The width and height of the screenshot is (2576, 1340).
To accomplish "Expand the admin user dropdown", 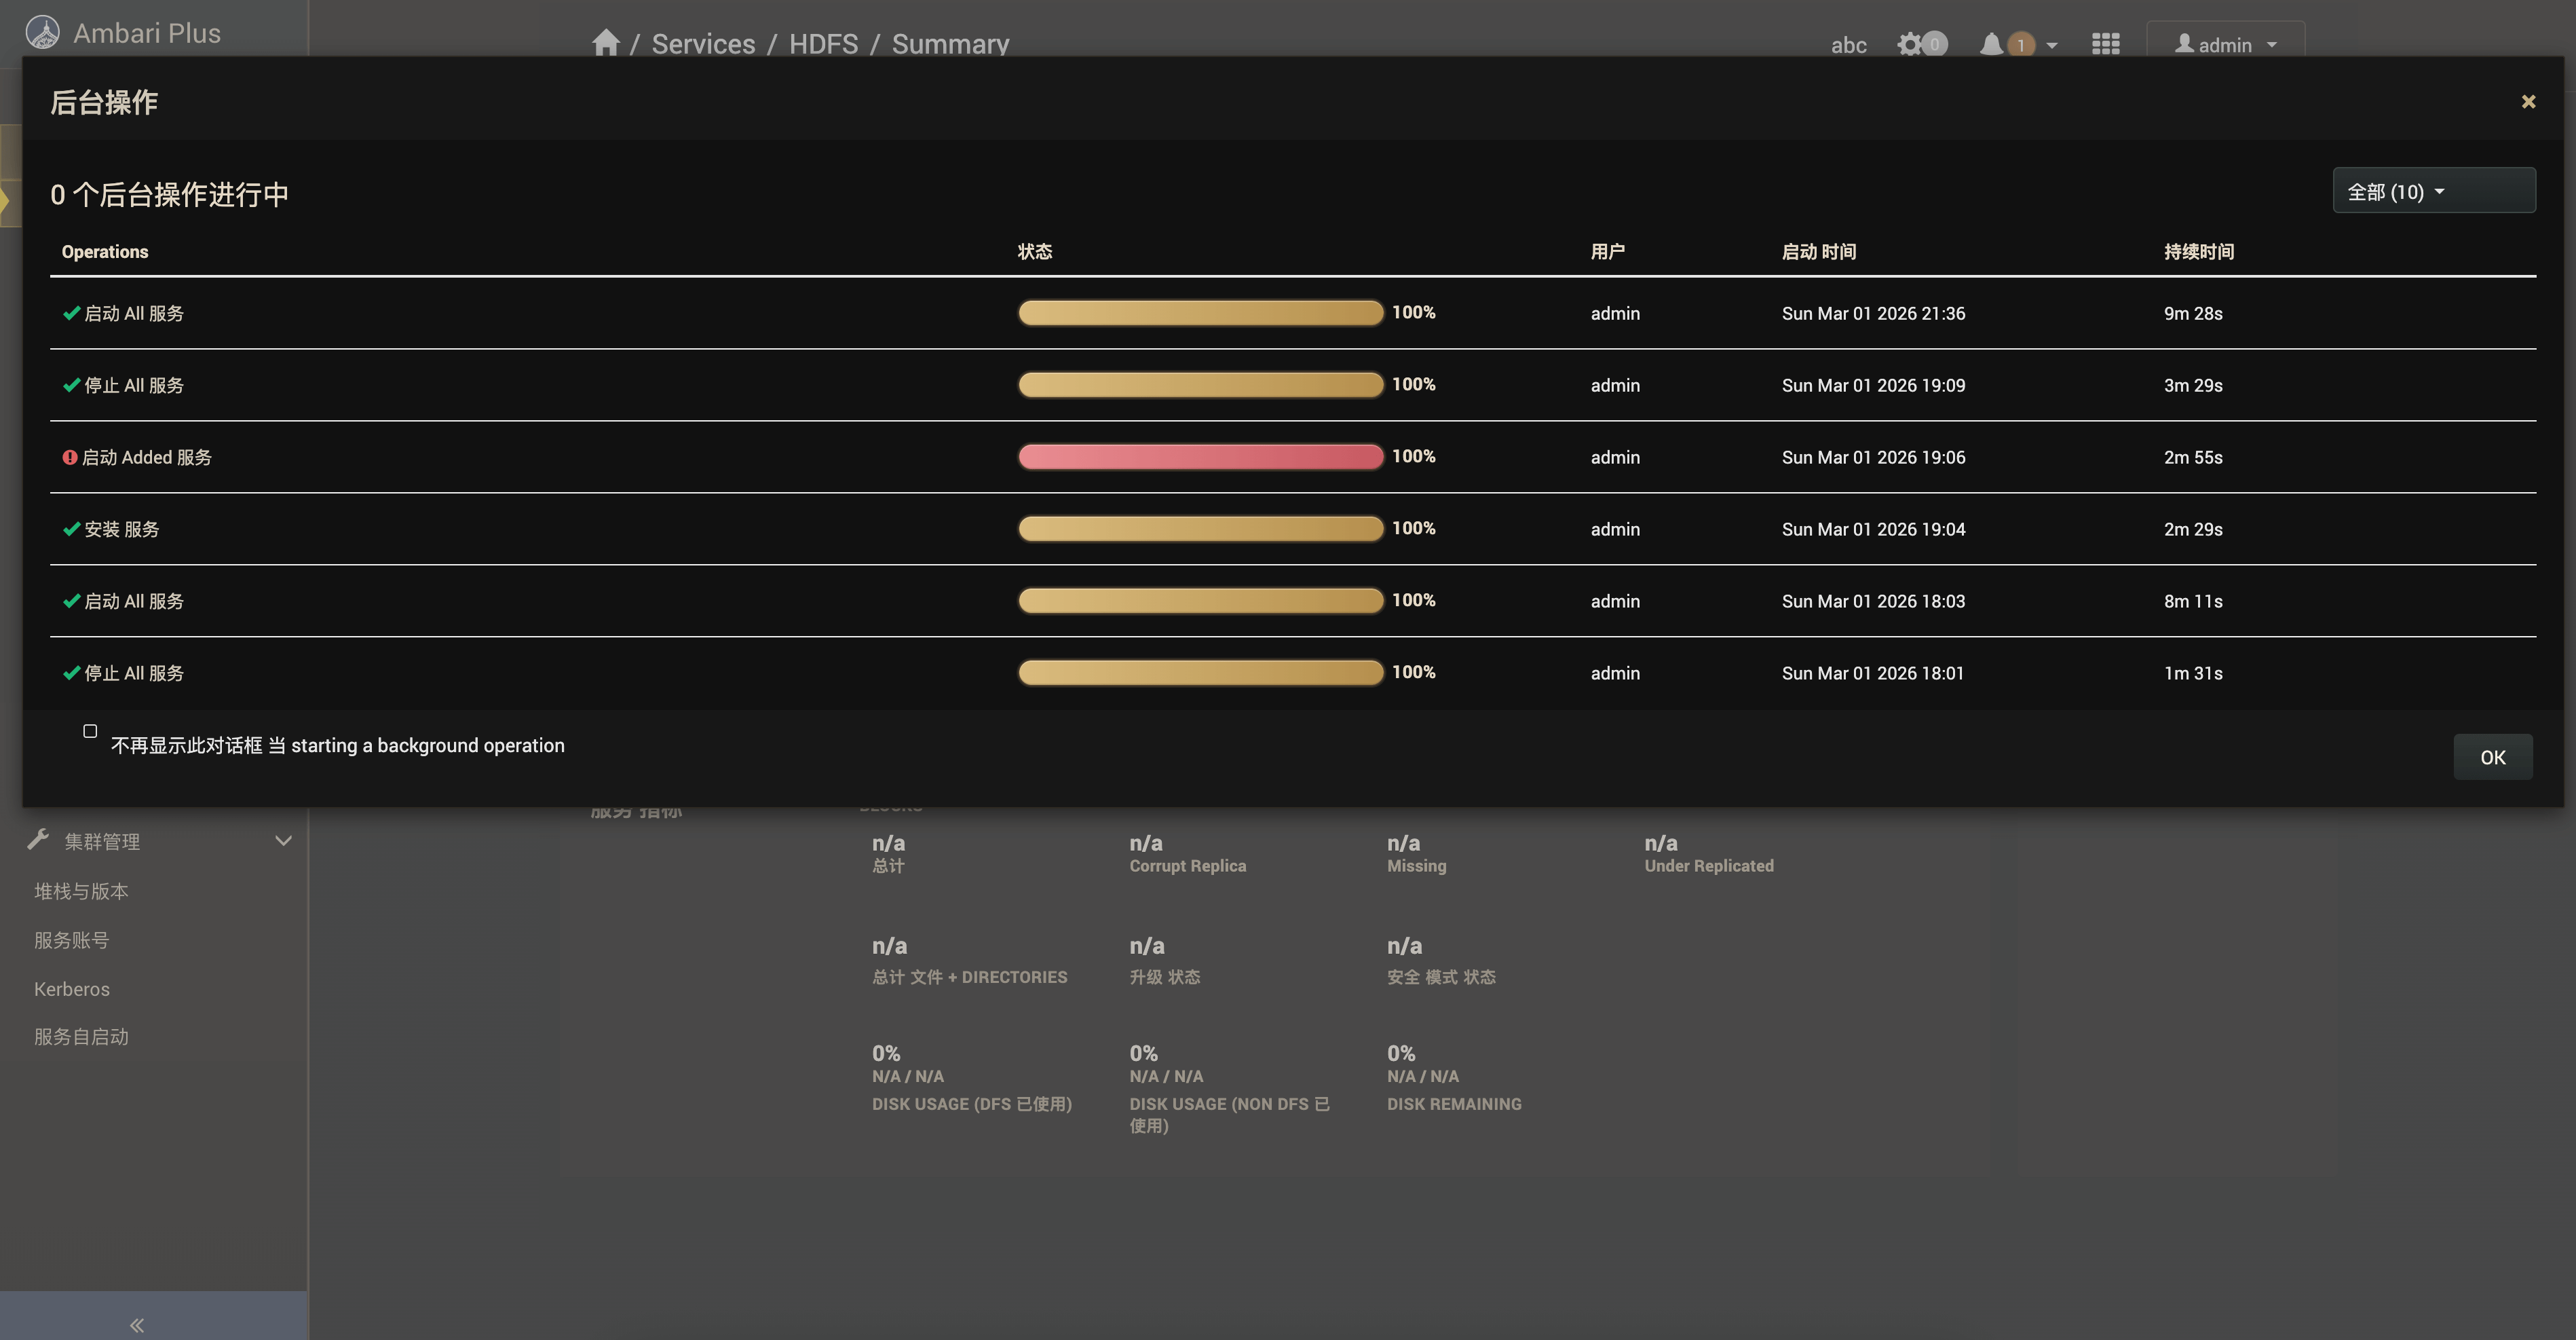I will 2225,45.
